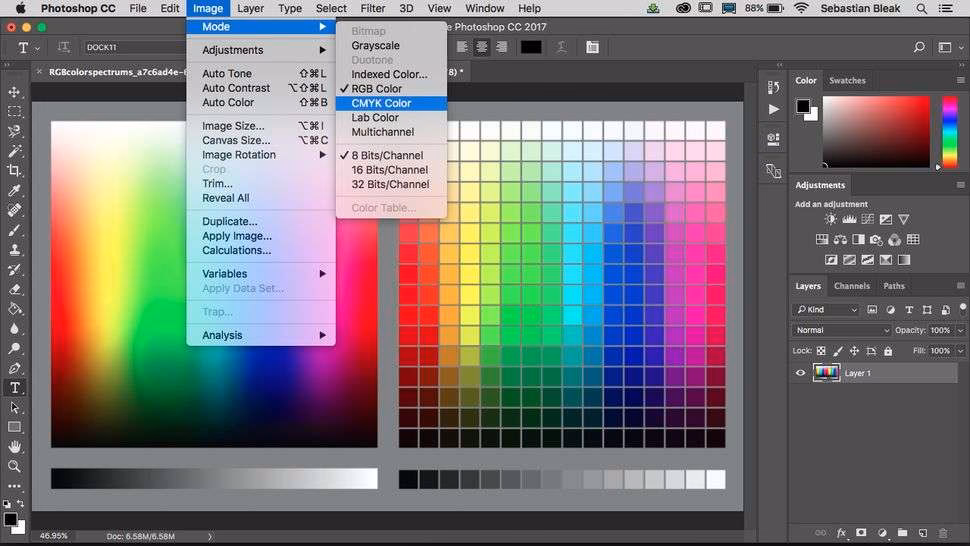Select the Move tool
This screenshot has width=970, height=546.
click(14, 92)
